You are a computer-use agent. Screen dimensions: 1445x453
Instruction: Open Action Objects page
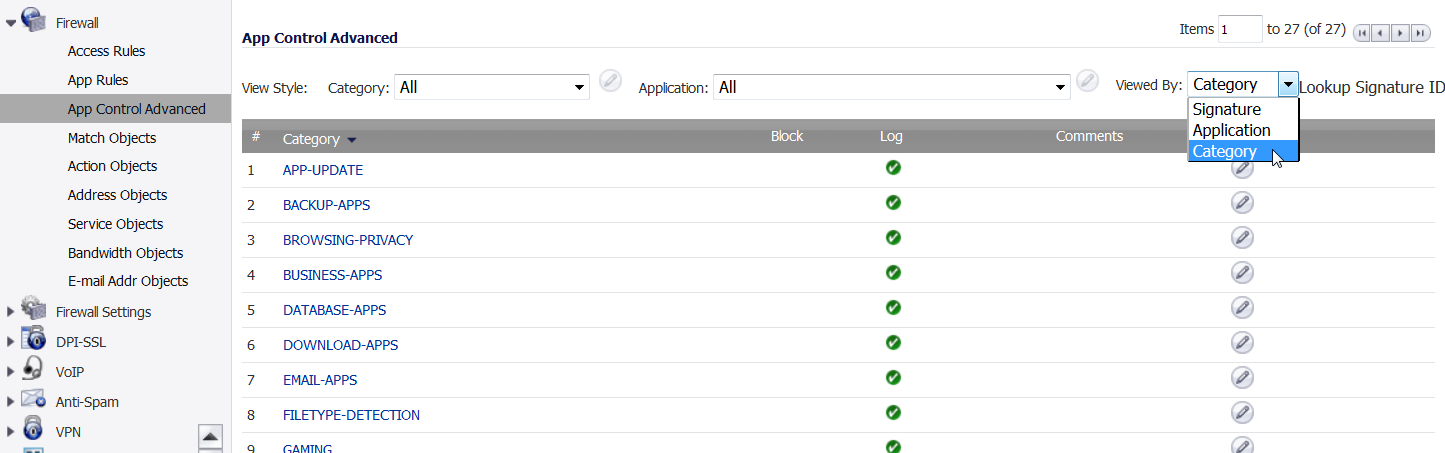point(112,166)
